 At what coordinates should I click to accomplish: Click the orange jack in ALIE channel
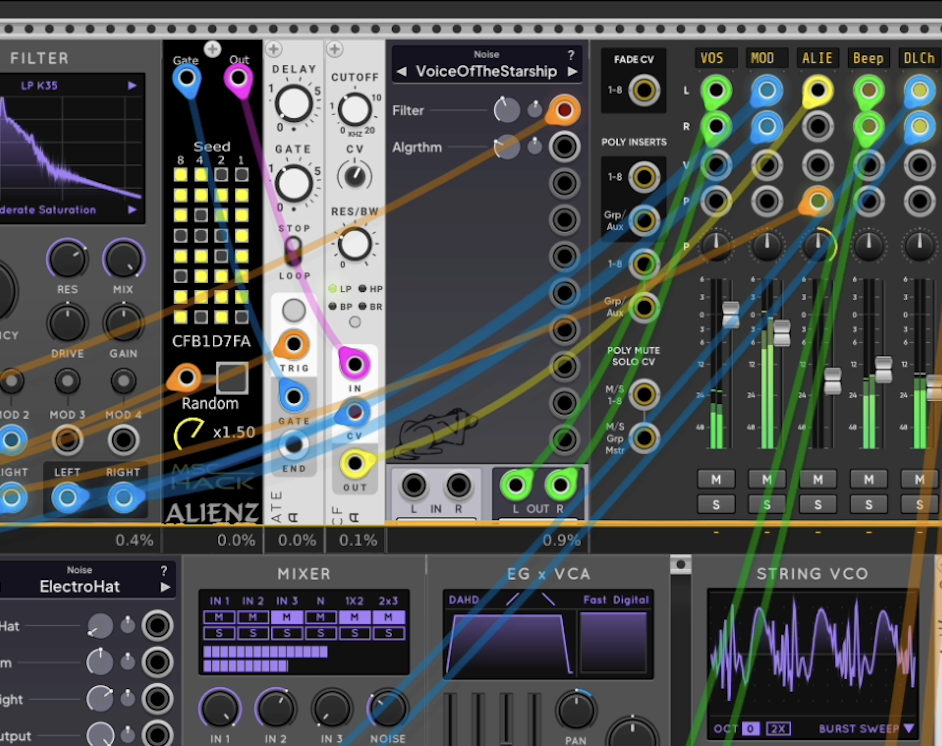point(817,201)
